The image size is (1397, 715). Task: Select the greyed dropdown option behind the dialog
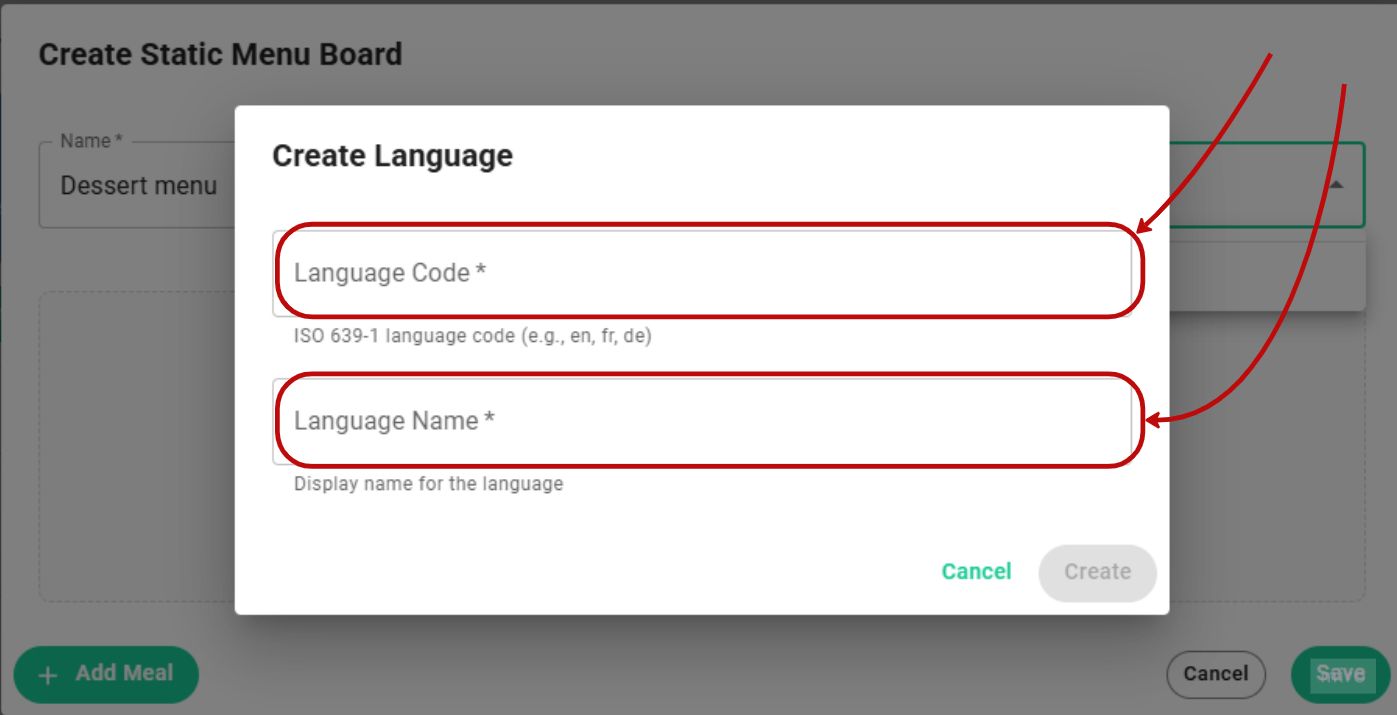(1270, 273)
